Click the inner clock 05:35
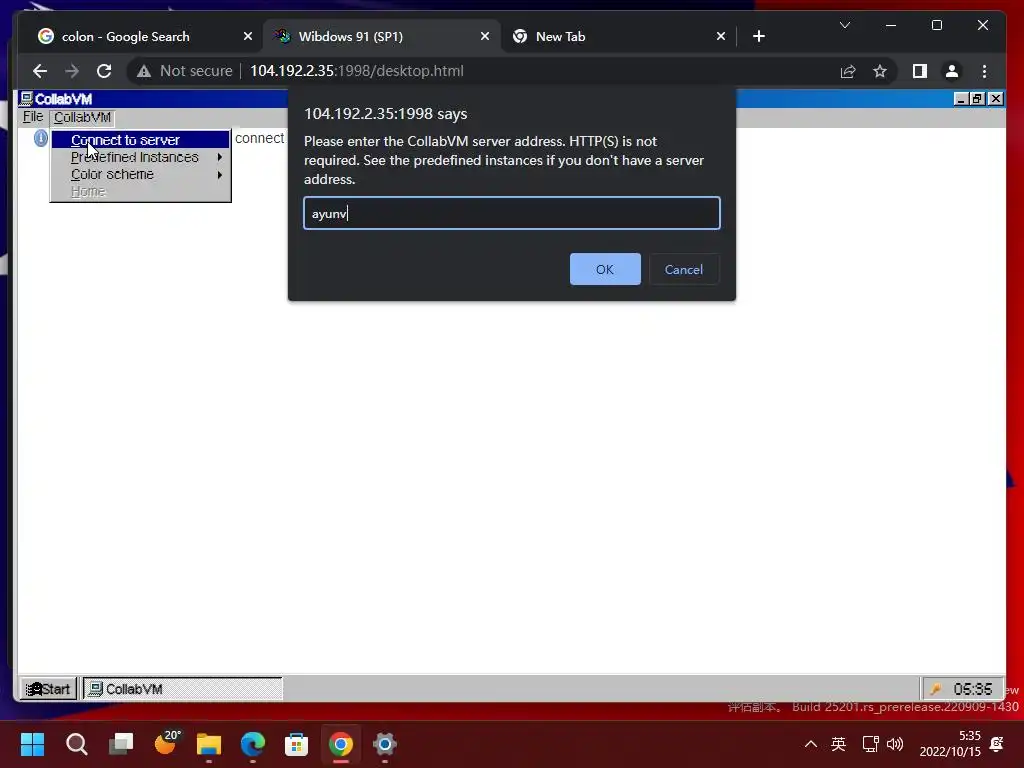Screen dimensions: 1024x768 (972, 689)
